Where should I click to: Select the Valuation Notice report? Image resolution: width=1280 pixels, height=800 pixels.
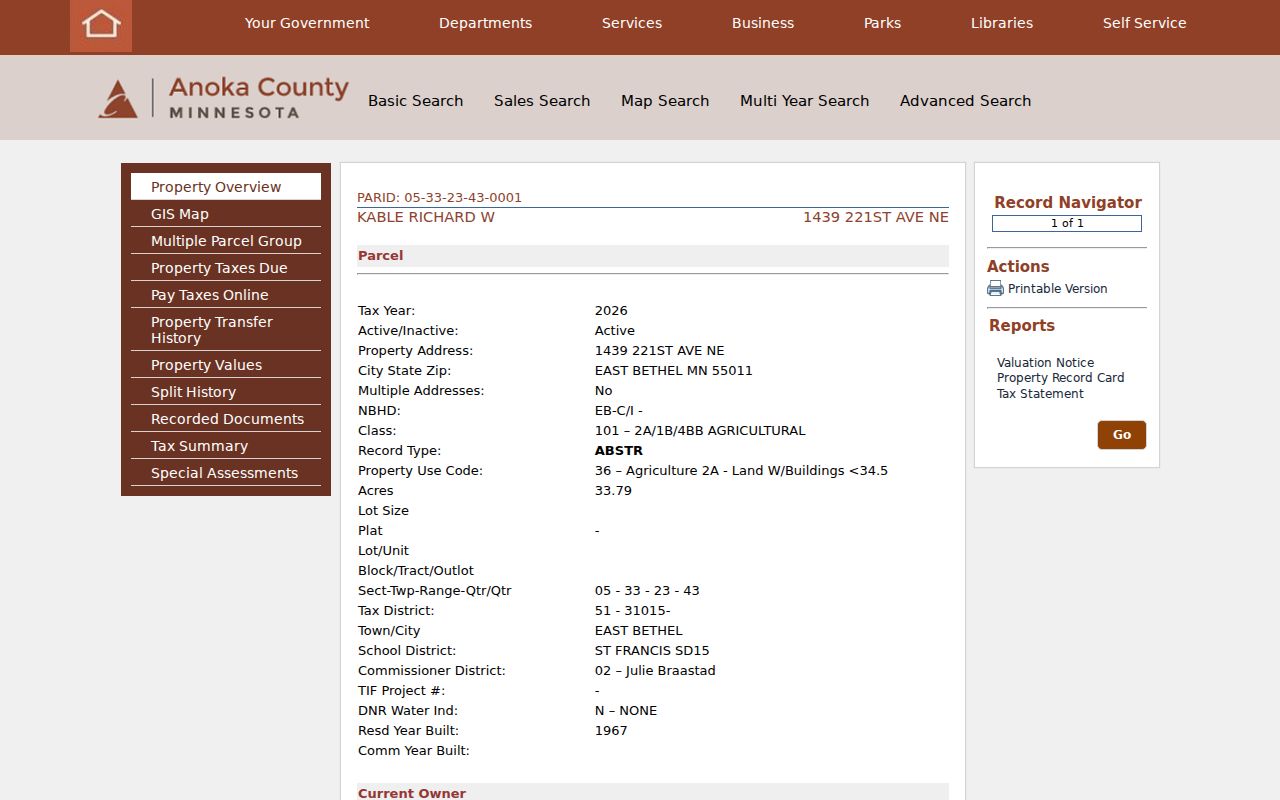[1045, 363]
